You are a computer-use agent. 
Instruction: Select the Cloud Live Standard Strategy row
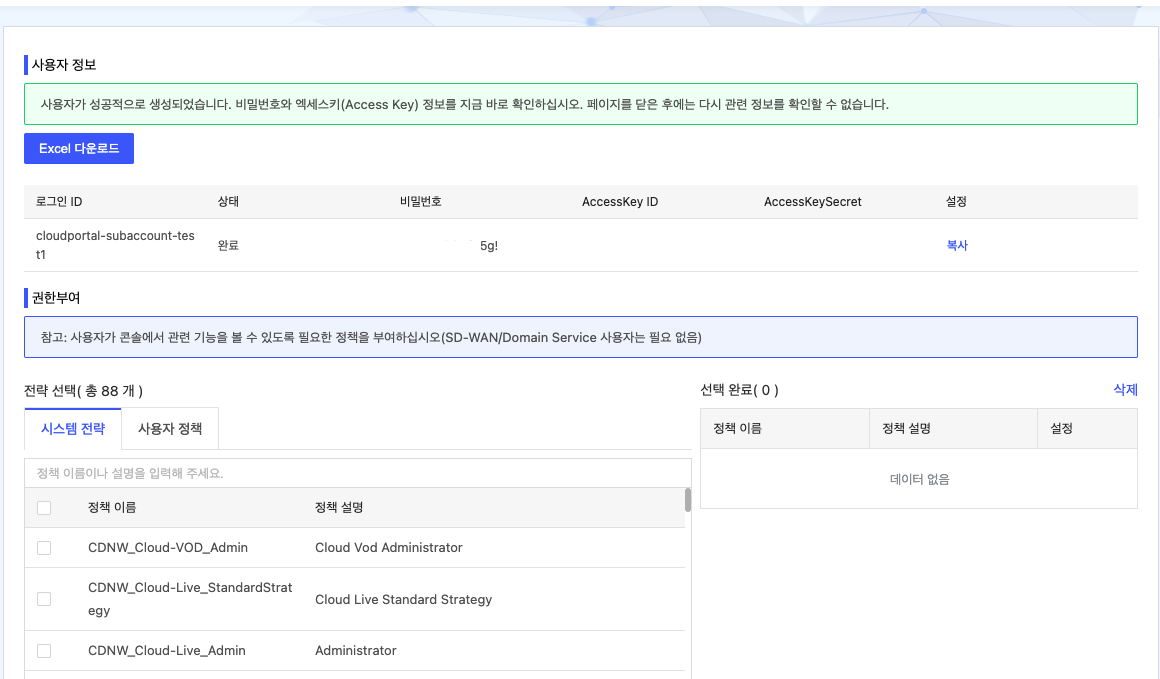[402, 598]
